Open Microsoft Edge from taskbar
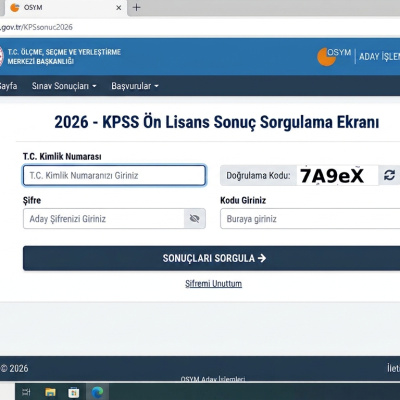400x400 pixels. coord(97,392)
